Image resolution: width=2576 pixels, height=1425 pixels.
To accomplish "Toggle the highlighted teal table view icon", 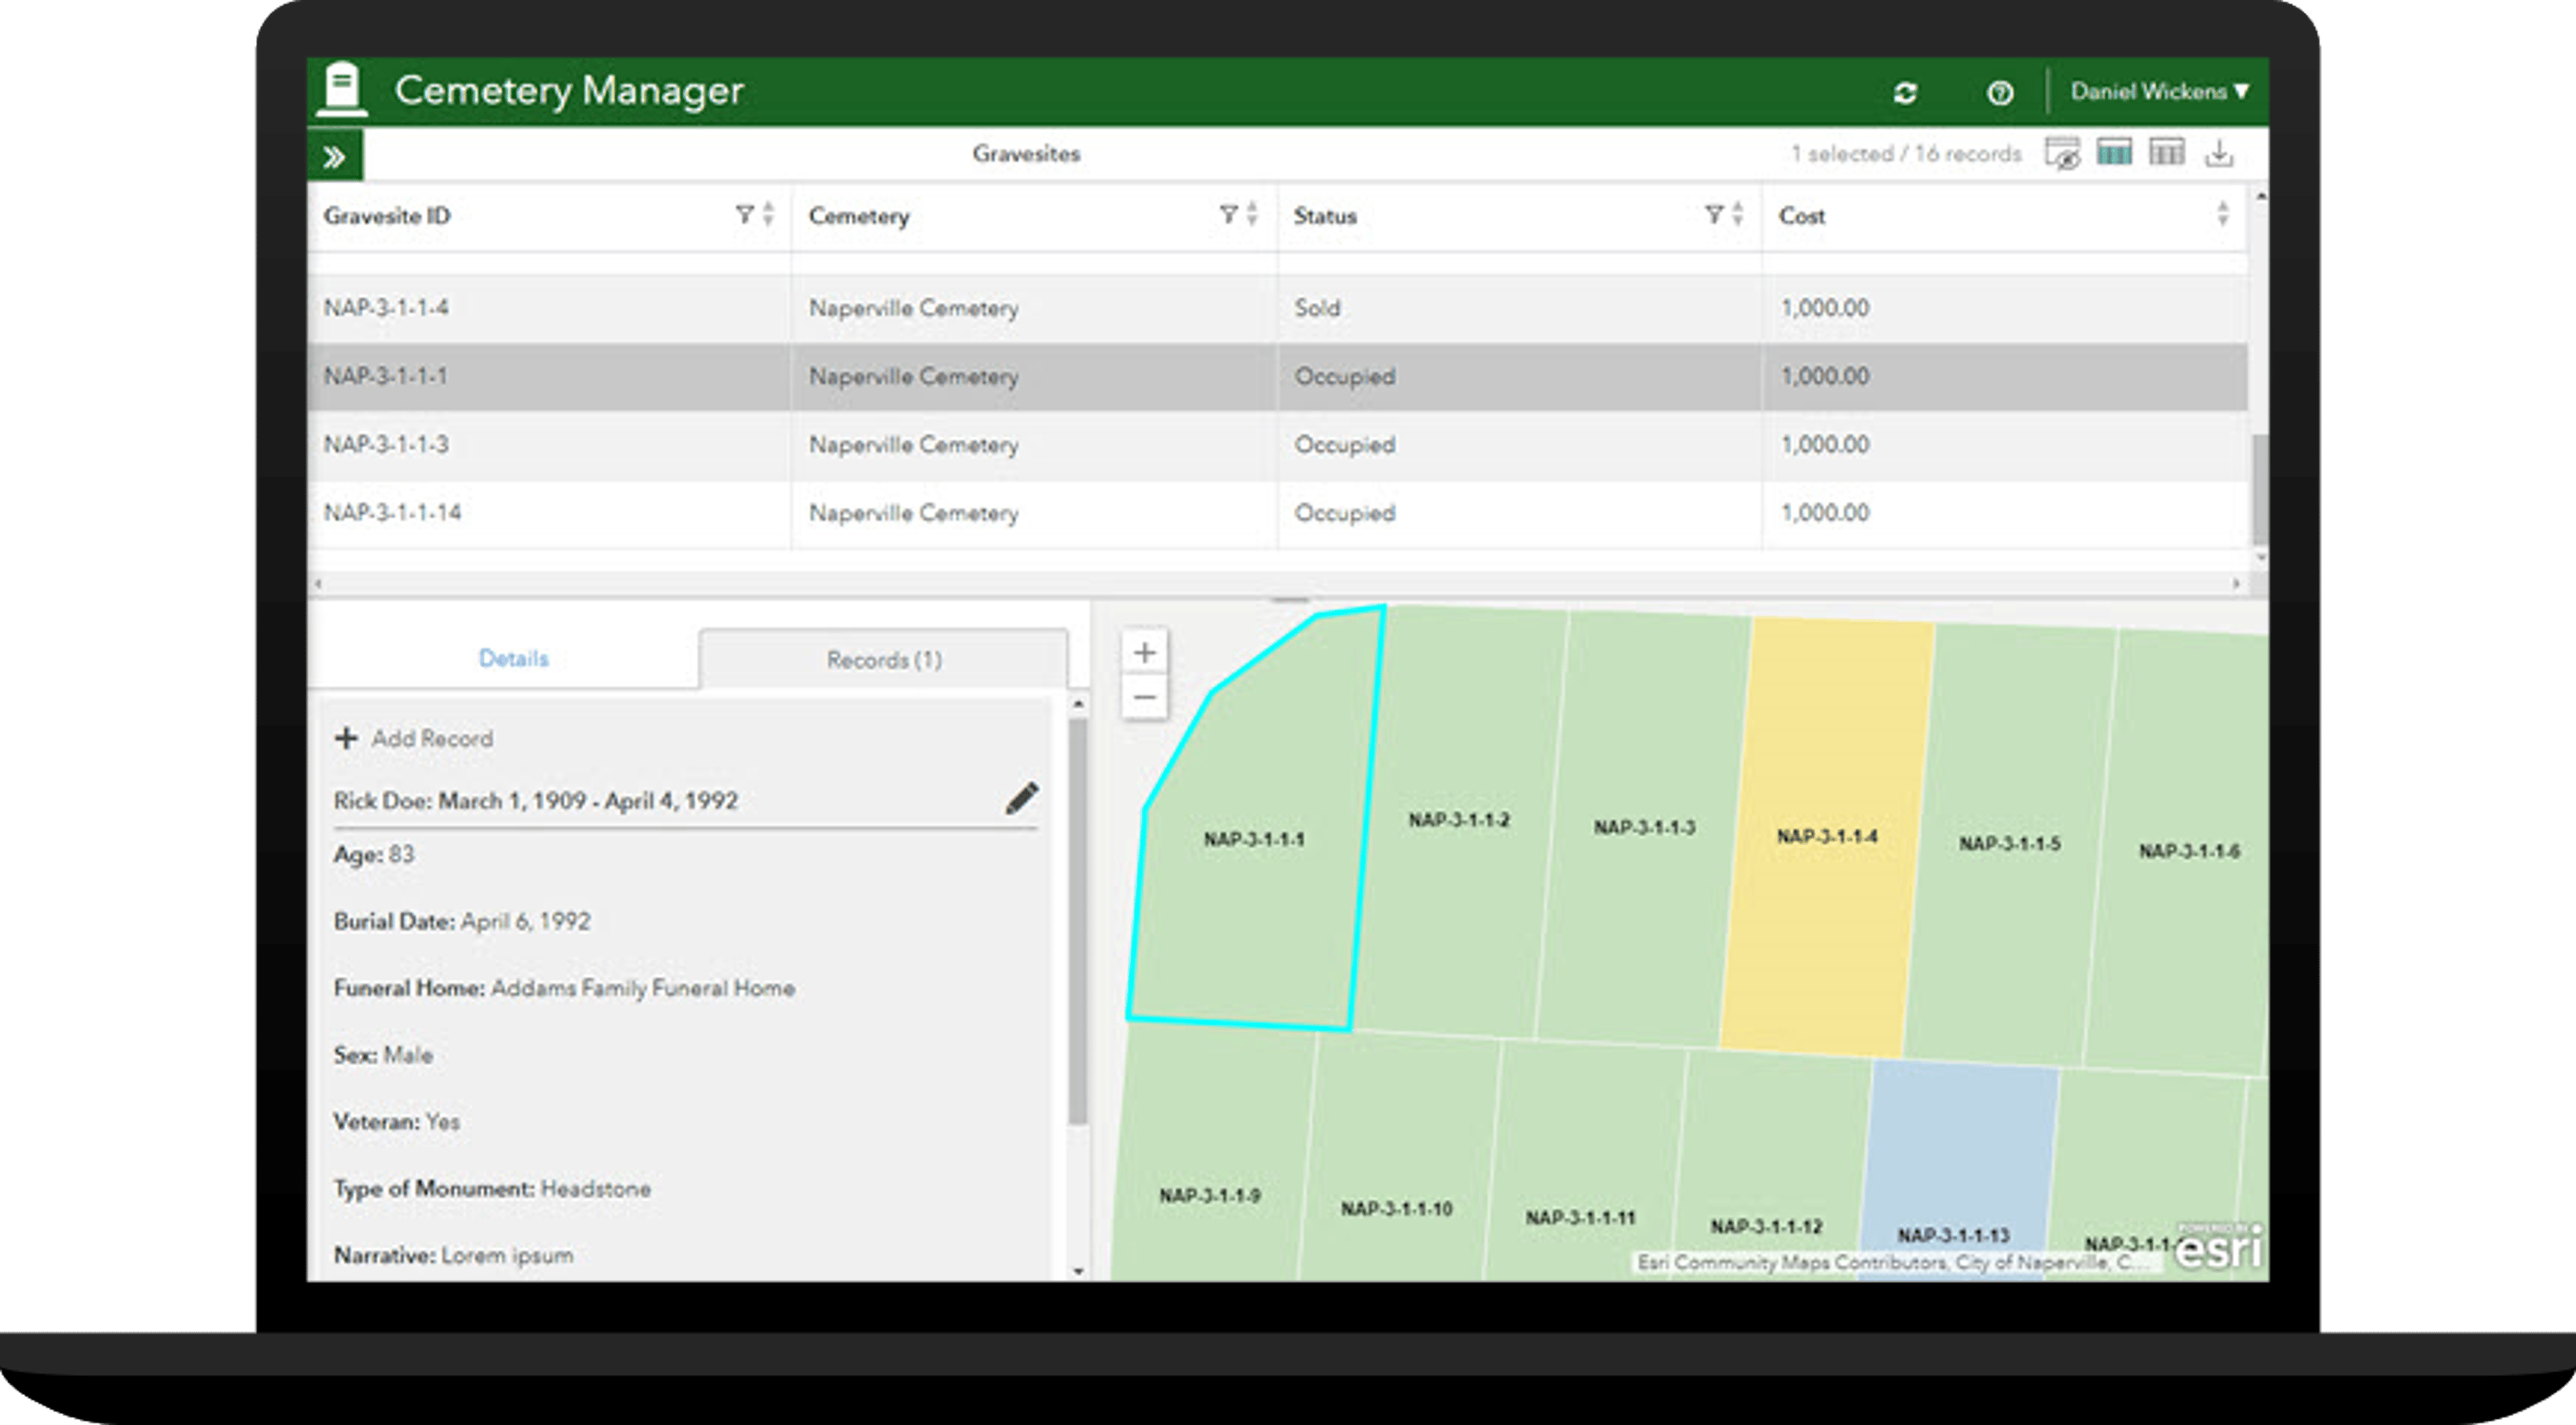I will click(x=2114, y=154).
